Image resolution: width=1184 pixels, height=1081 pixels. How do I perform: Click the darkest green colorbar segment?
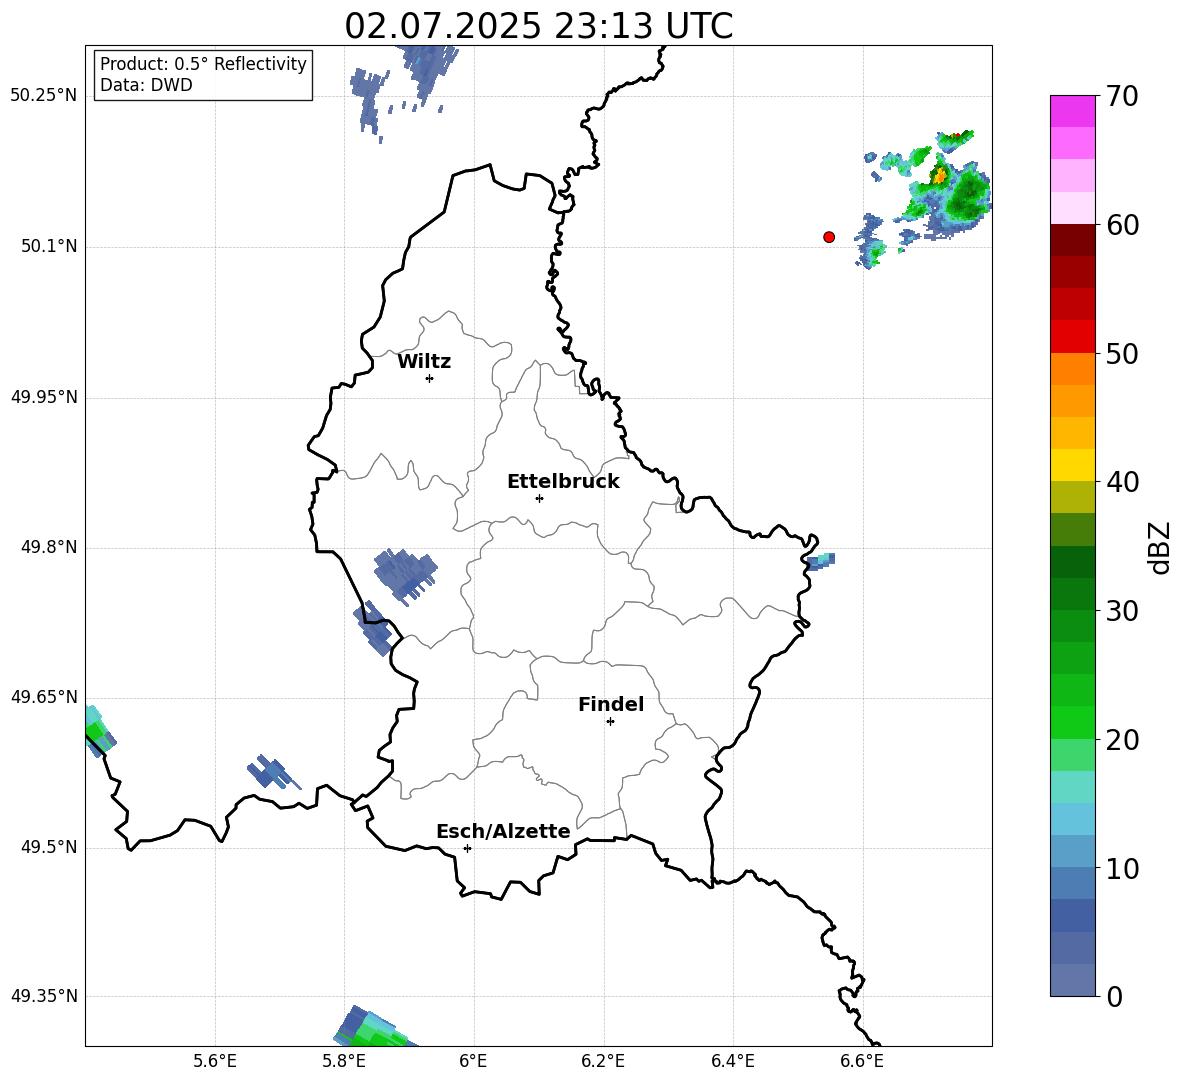[1072, 562]
